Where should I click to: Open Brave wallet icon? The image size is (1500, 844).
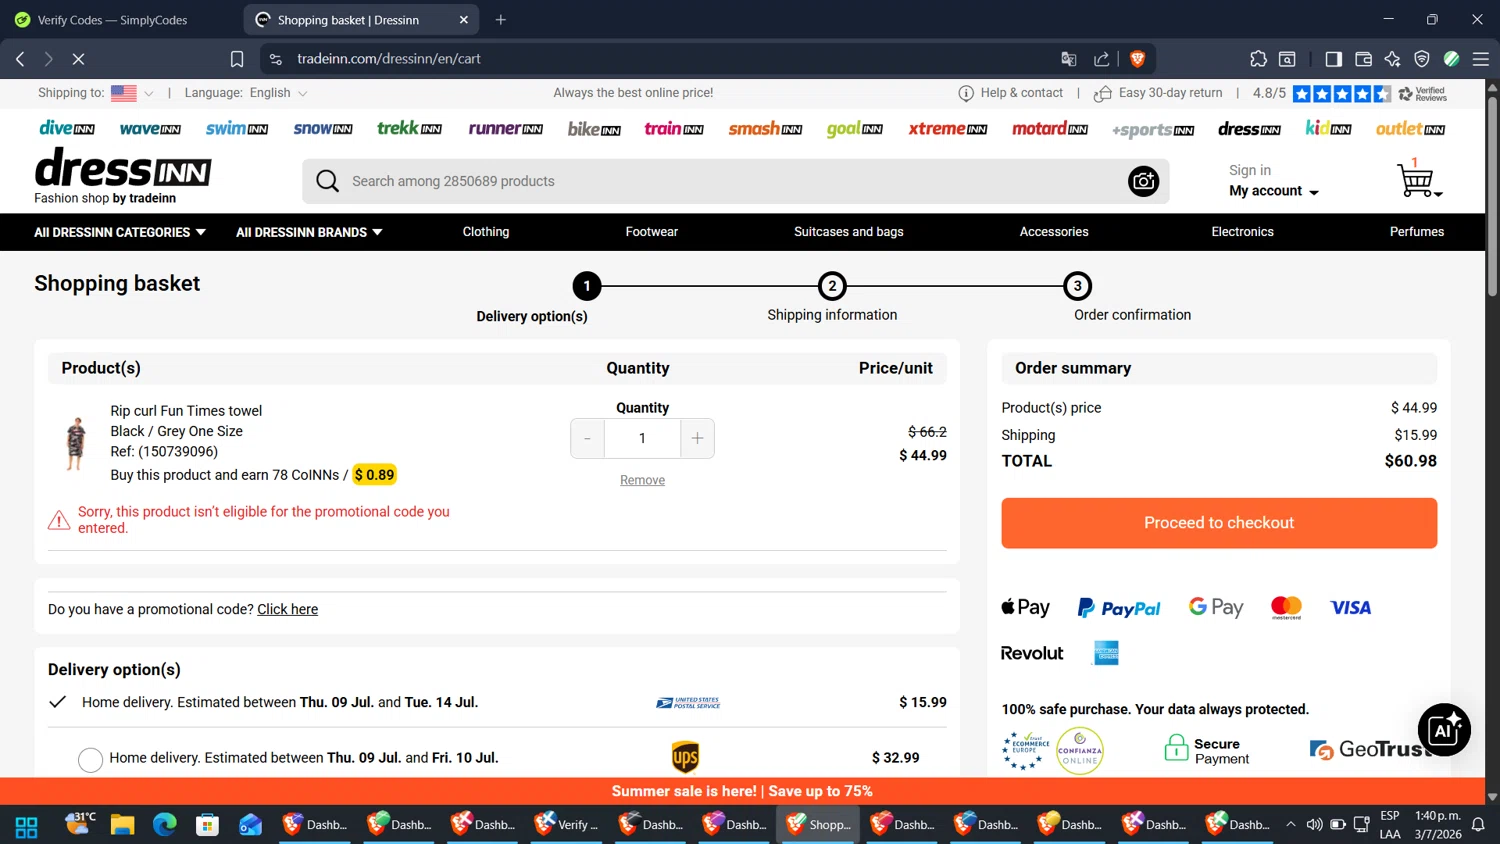1363,59
